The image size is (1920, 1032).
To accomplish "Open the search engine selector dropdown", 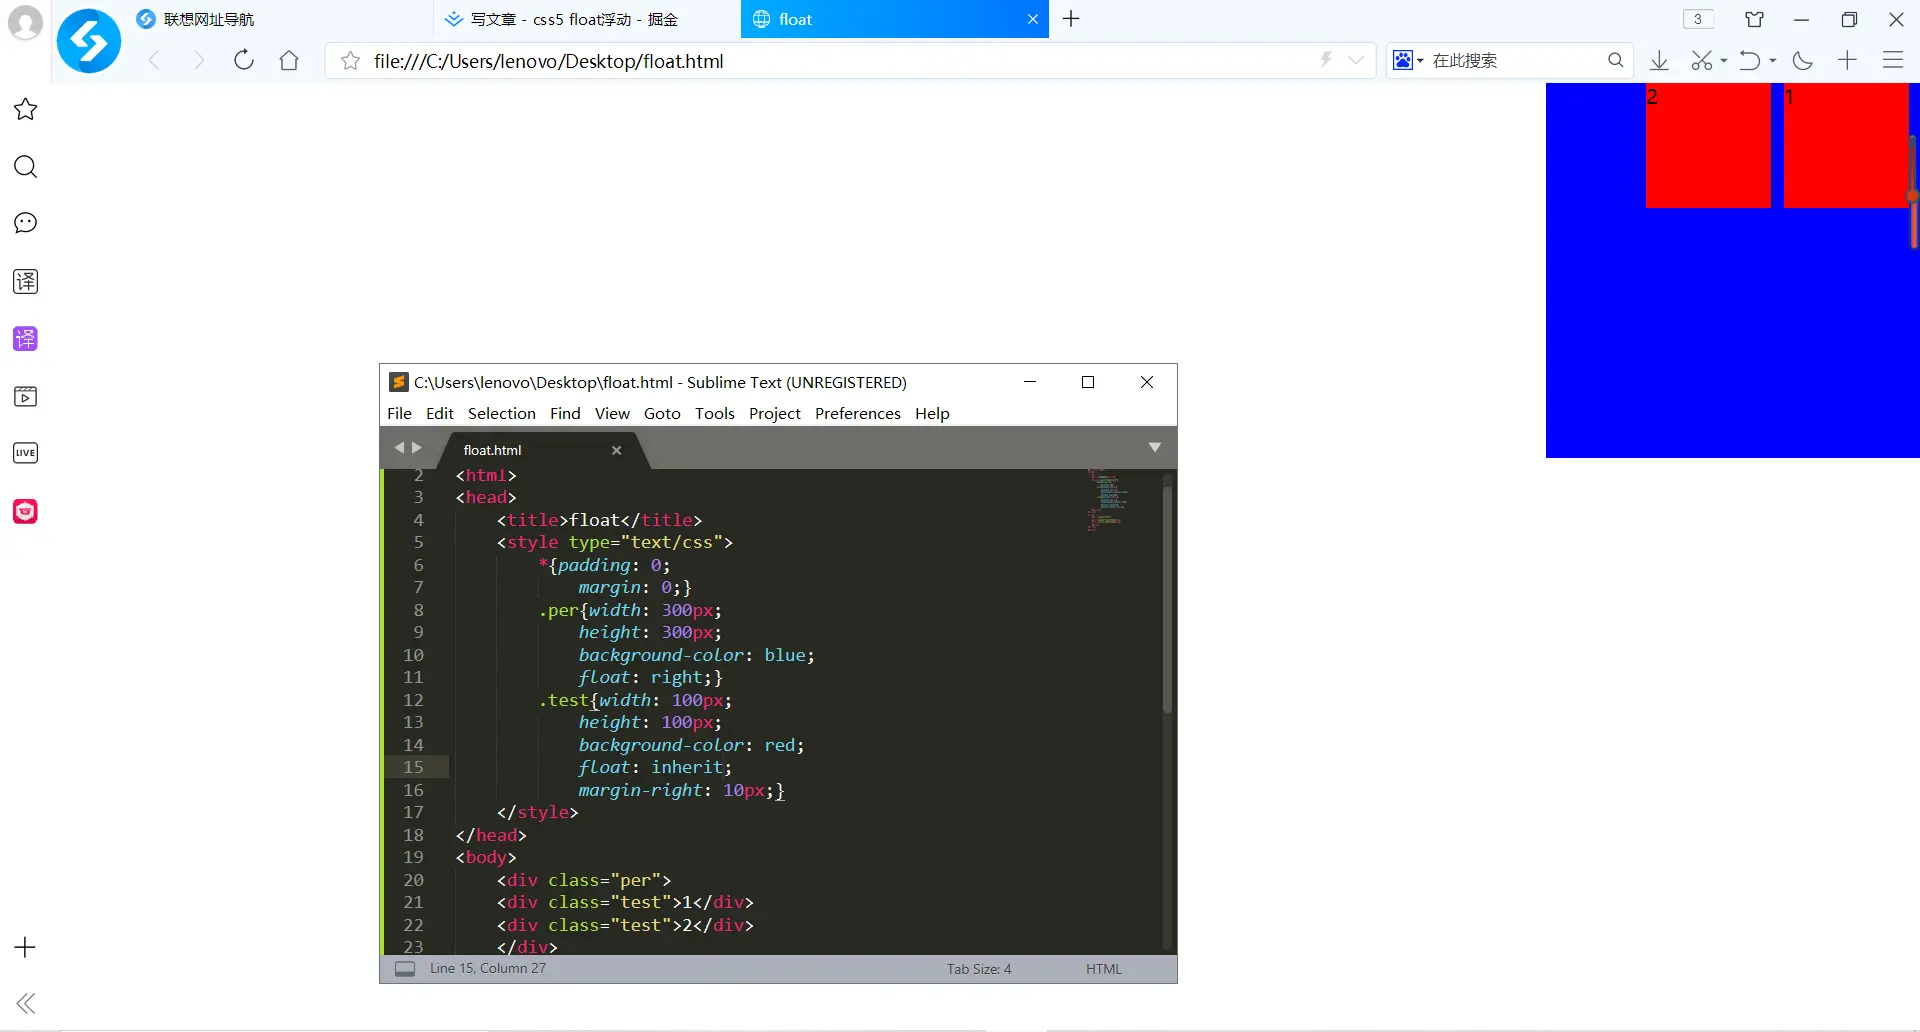I will [x=1408, y=60].
